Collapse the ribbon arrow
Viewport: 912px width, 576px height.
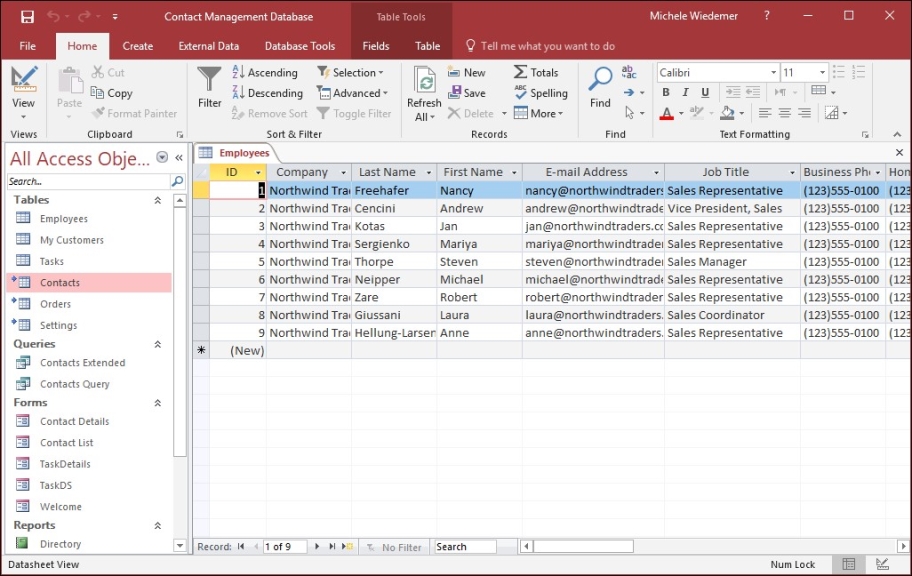(x=897, y=134)
